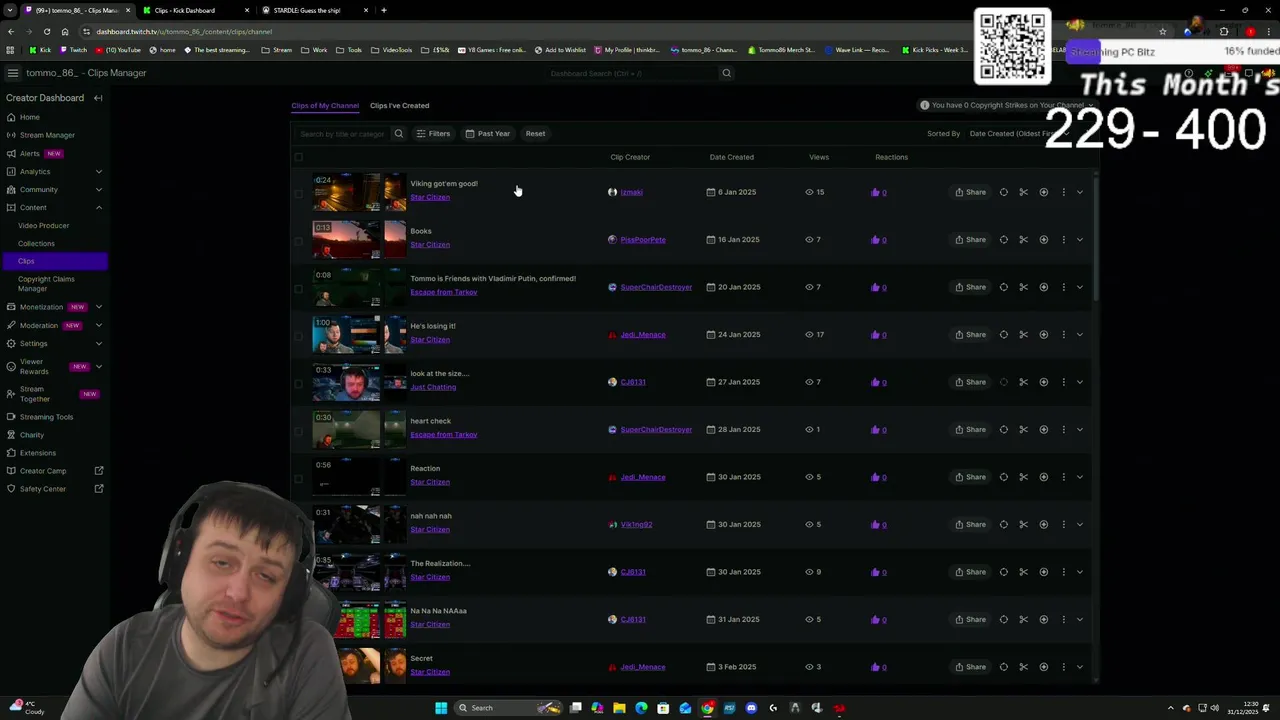Screen dimensions: 1280x720
Task: Open Creator Camp external link icon
Action: tap(99, 471)
